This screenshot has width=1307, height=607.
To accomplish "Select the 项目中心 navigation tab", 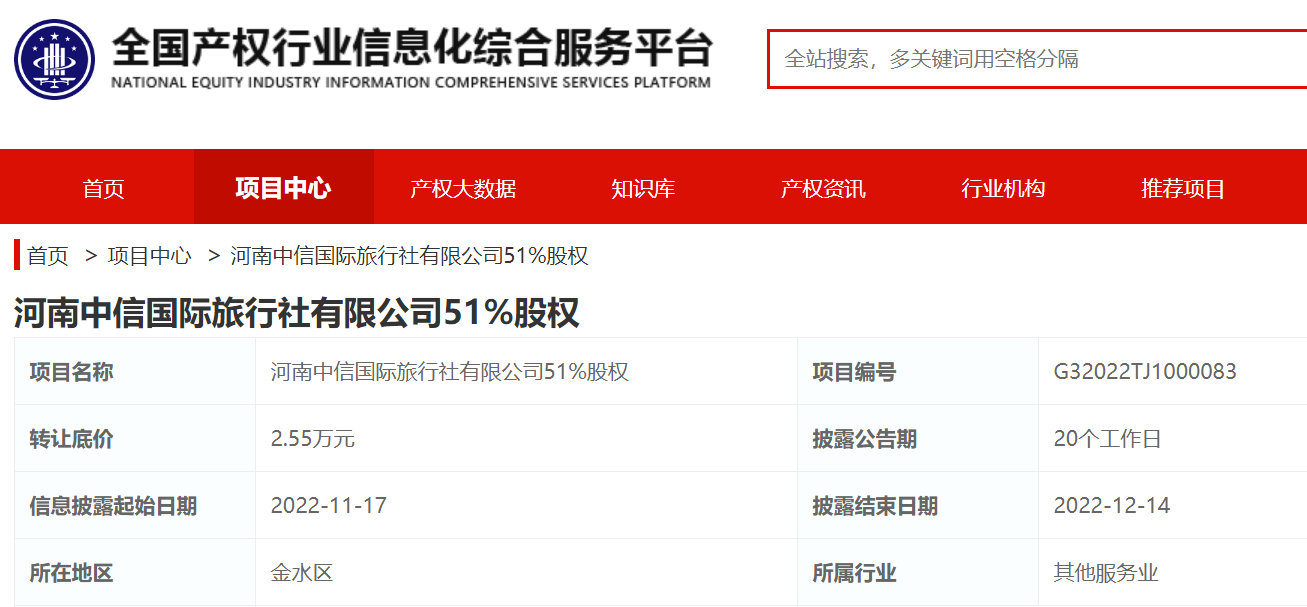I will 284,188.
